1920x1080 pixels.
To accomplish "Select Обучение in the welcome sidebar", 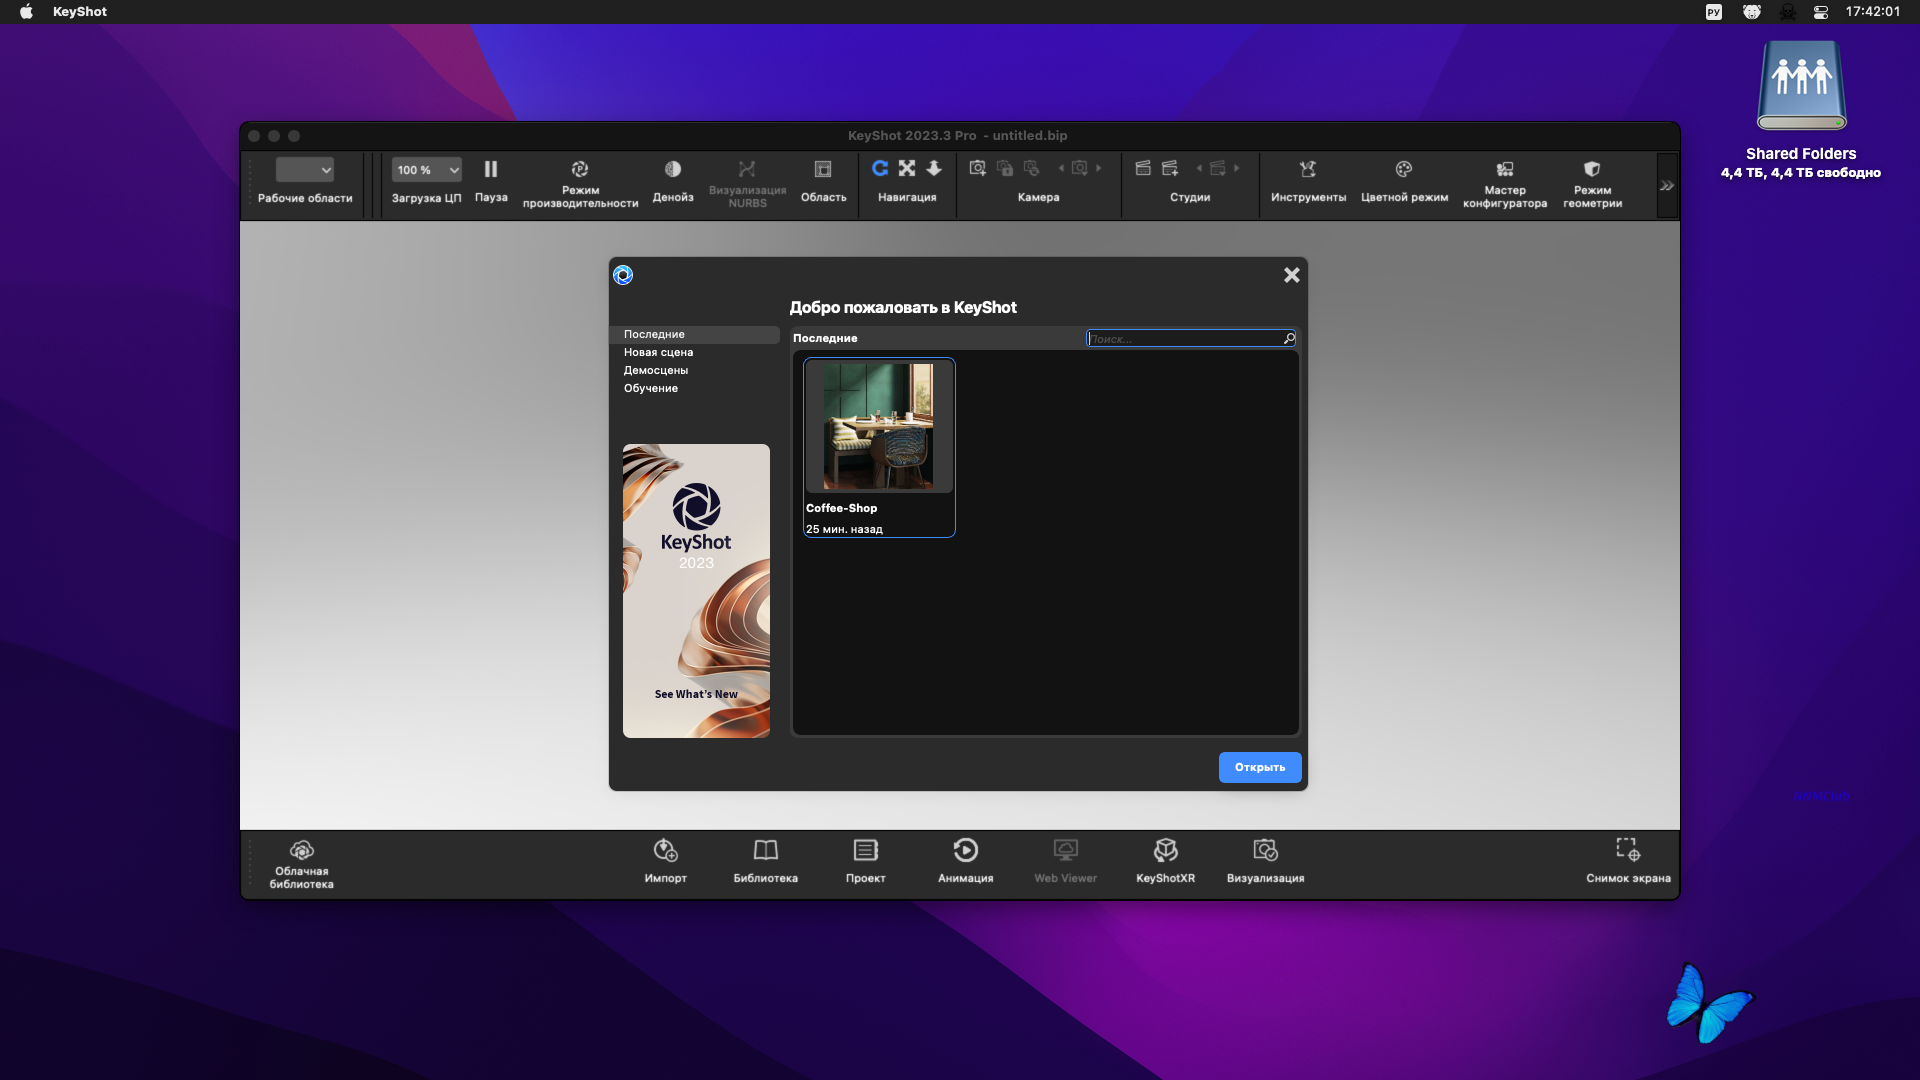I will click(694, 388).
